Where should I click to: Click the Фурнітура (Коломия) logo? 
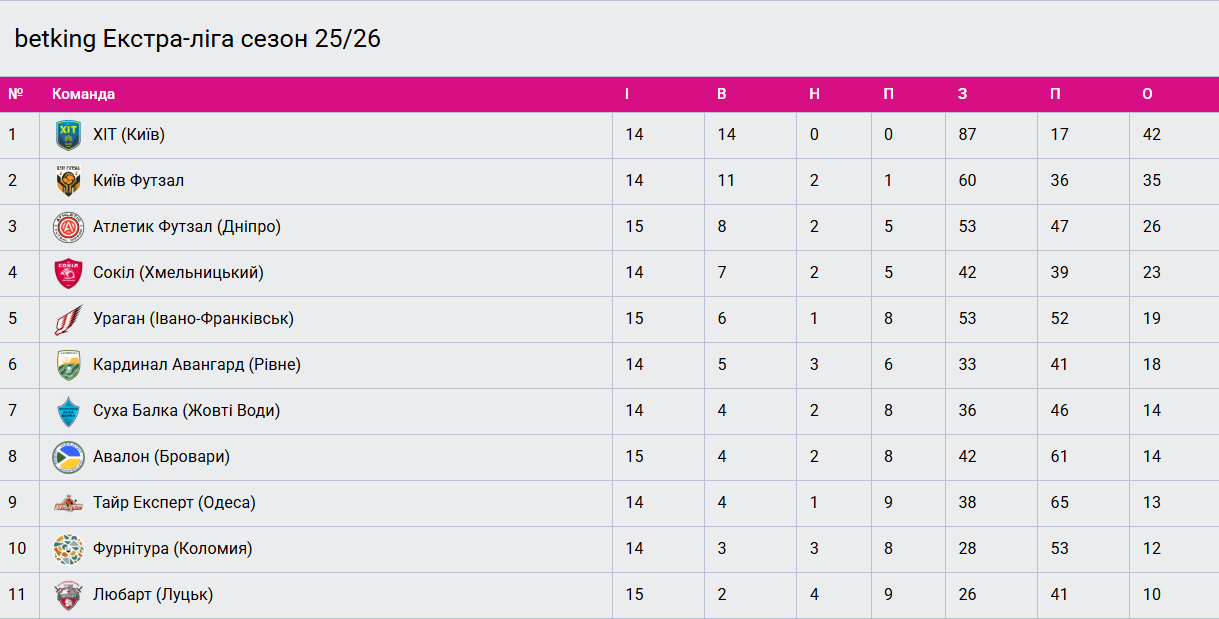(68, 549)
